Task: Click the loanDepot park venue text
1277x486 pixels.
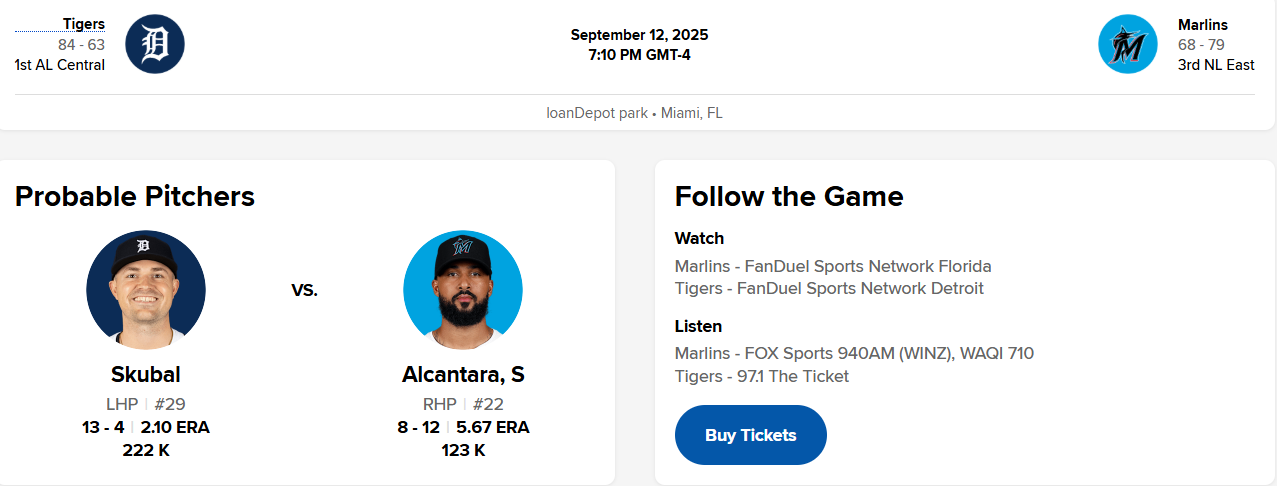Action: click(x=597, y=113)
